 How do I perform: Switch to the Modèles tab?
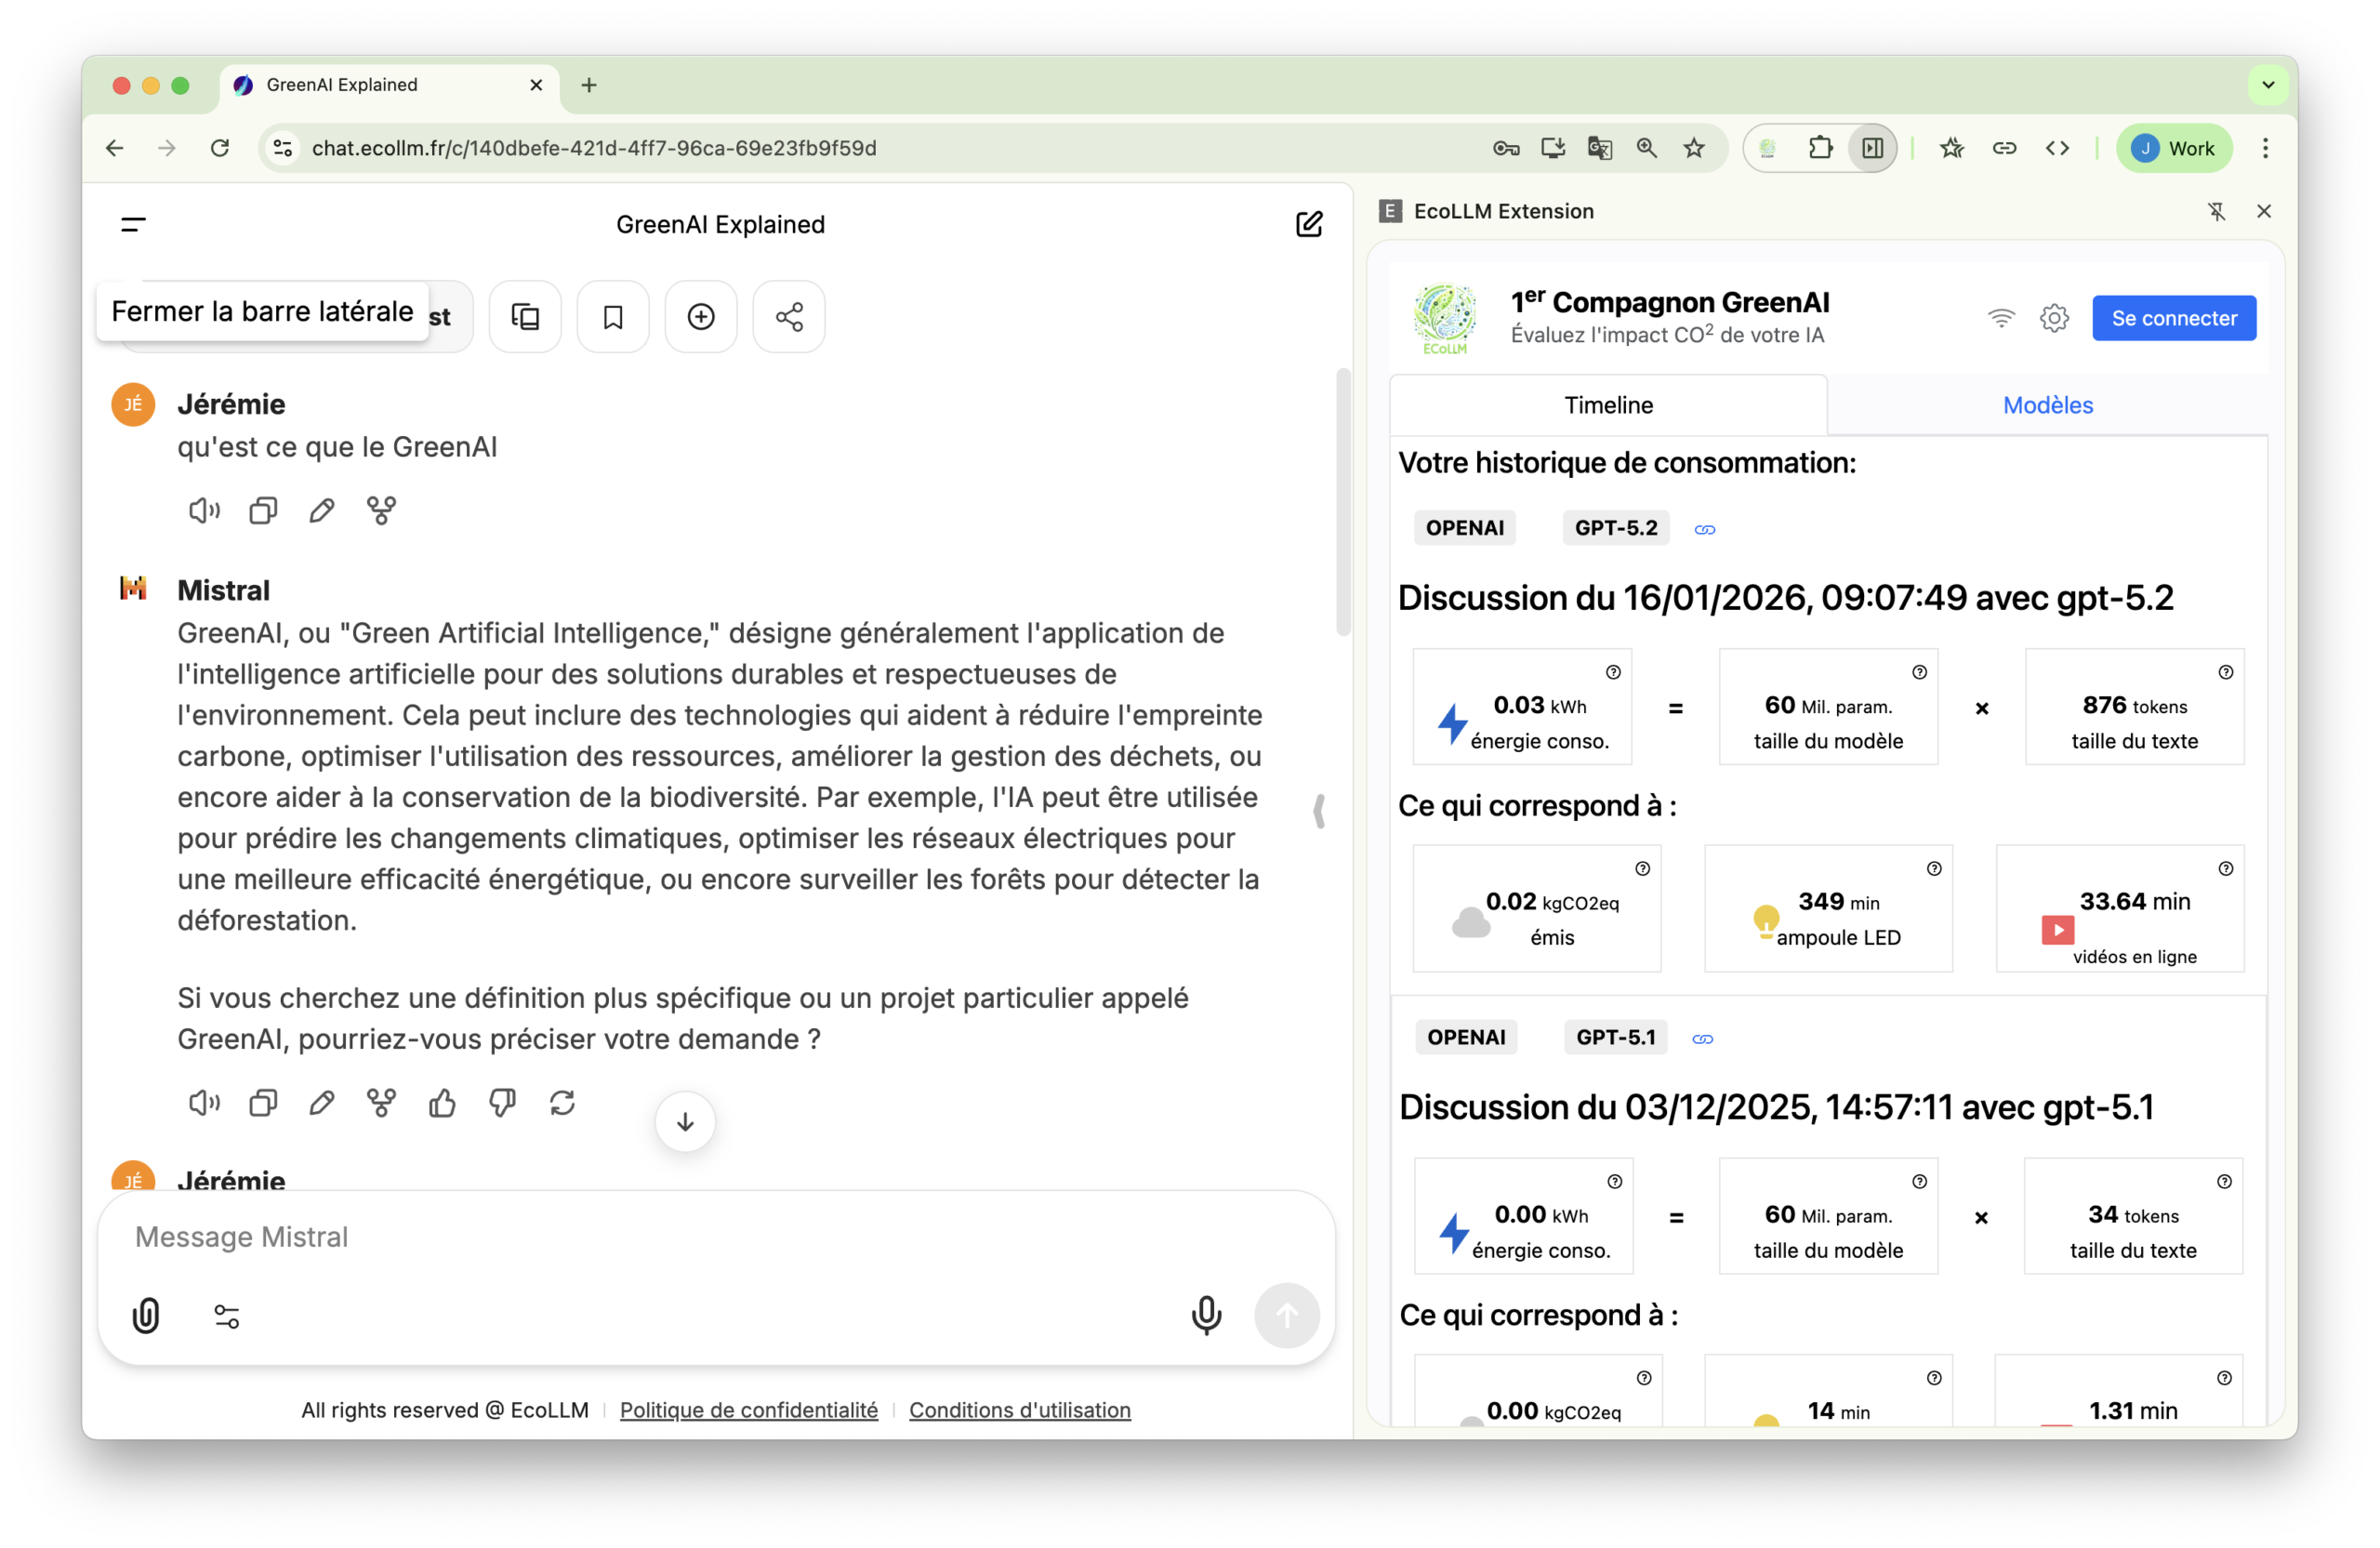pos(2048,405)
